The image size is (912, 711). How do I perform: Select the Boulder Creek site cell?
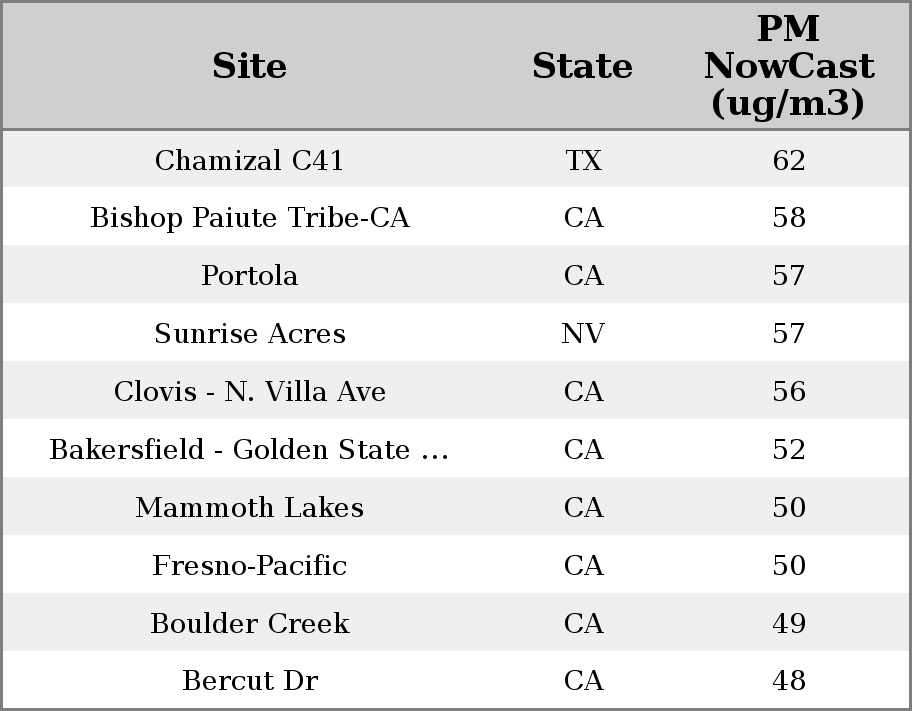249,624
